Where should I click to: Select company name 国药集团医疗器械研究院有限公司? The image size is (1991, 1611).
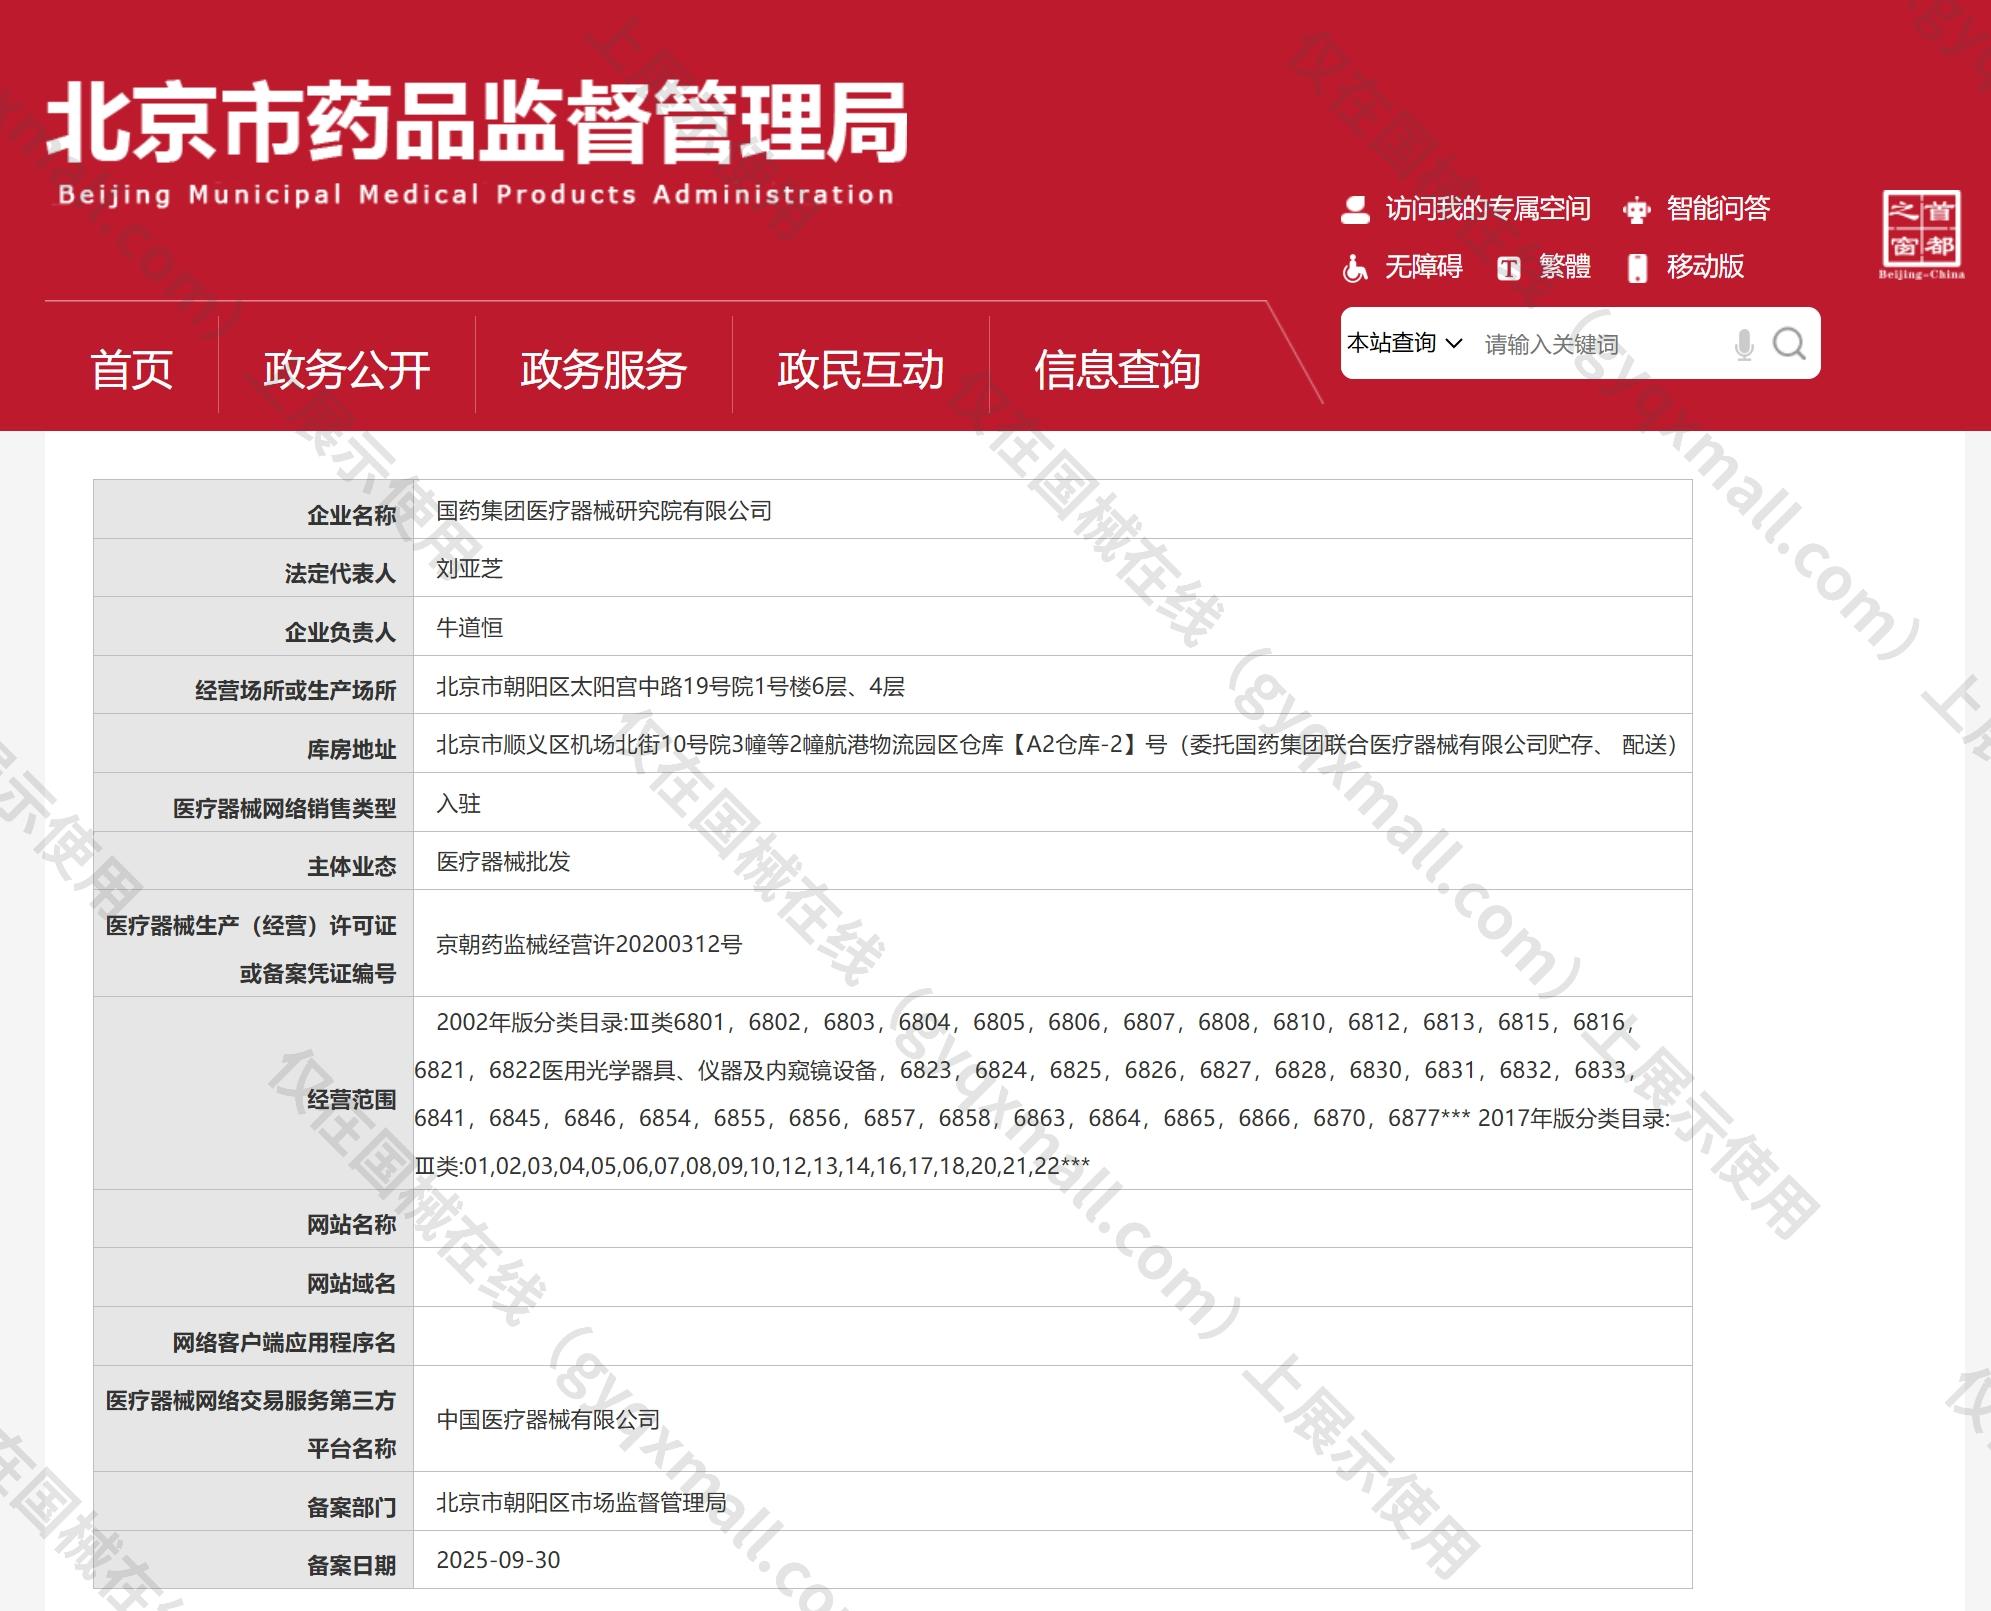point(604,510)
